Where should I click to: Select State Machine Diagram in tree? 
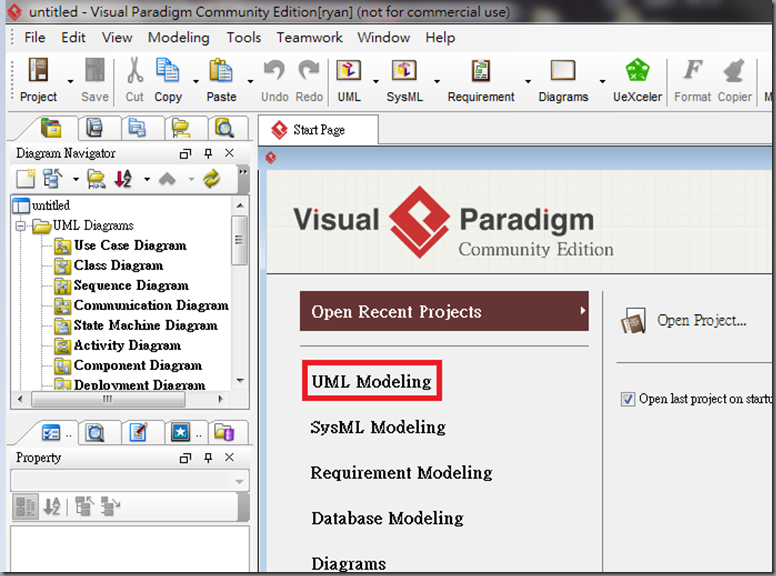pos(146,325)
